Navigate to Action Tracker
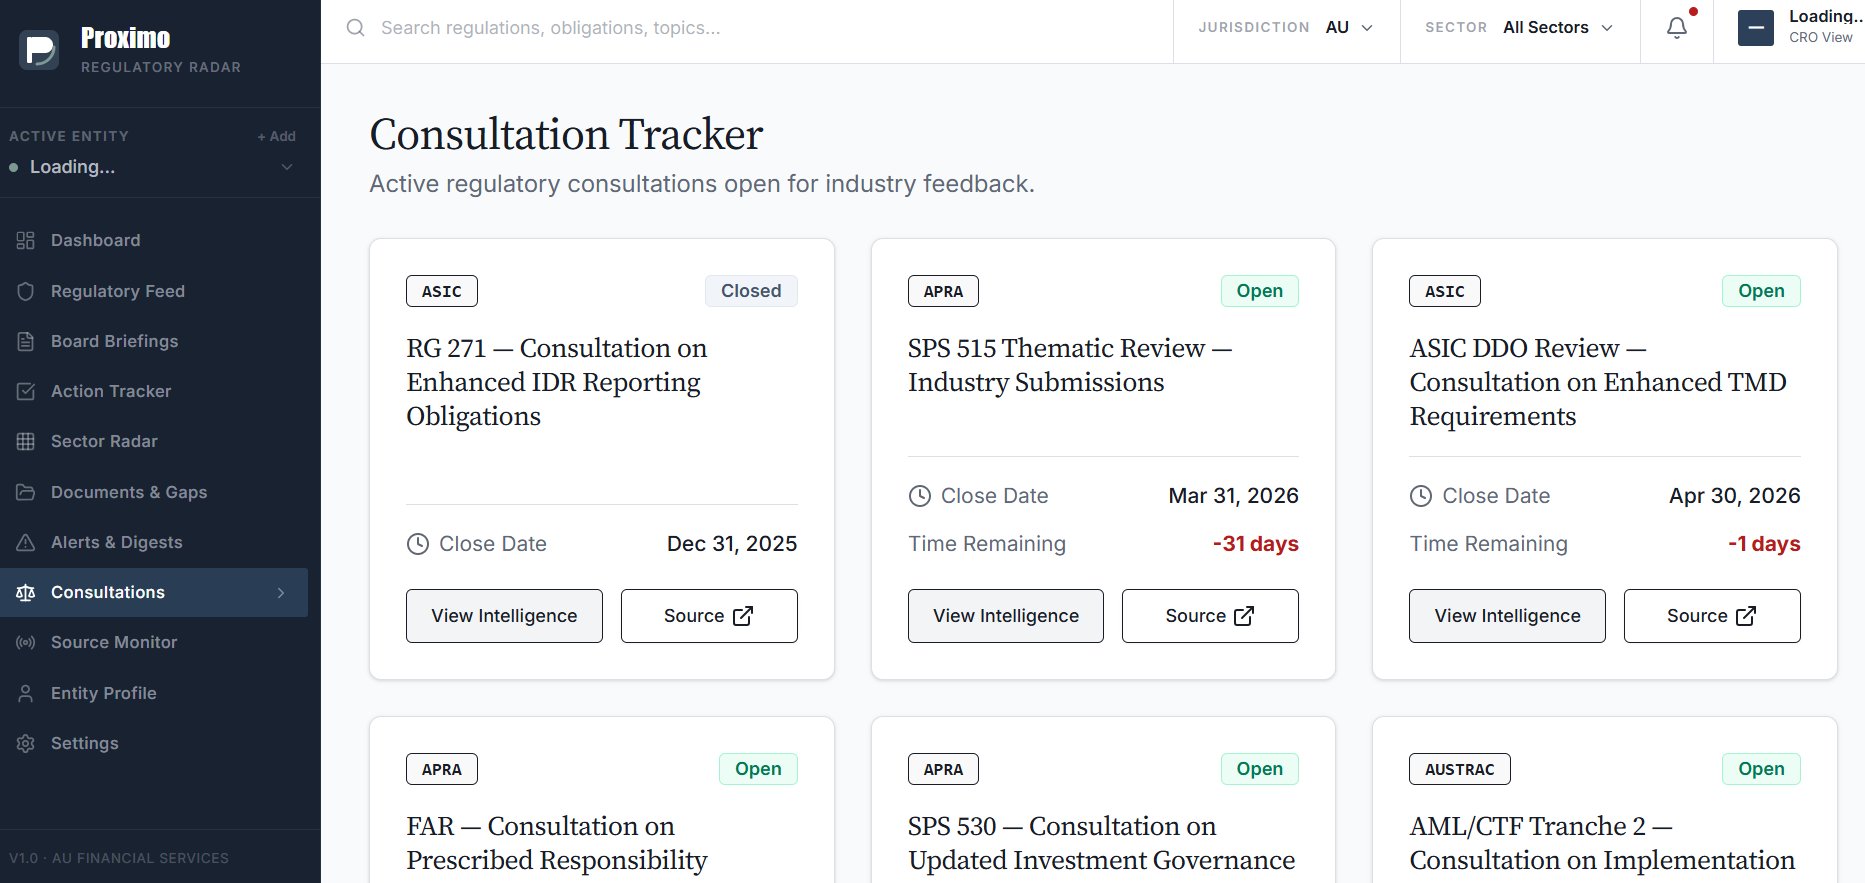The image size is (1865, 883). [154, 391]
